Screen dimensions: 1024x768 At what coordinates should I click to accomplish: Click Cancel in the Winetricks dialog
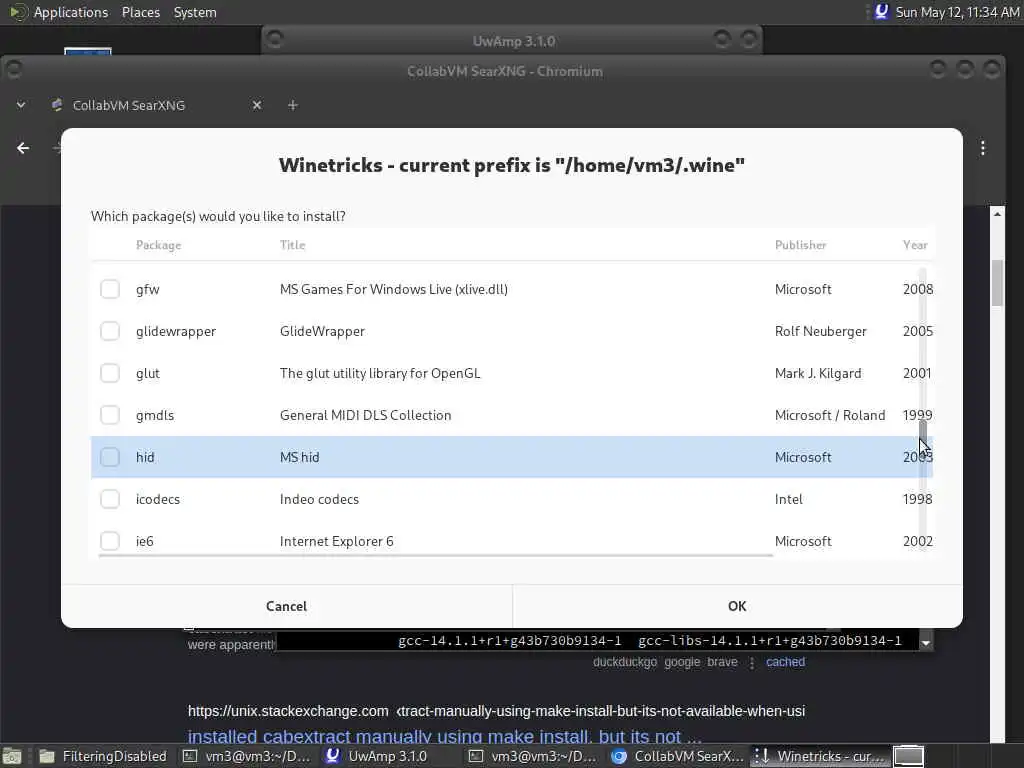click(286, 606)
